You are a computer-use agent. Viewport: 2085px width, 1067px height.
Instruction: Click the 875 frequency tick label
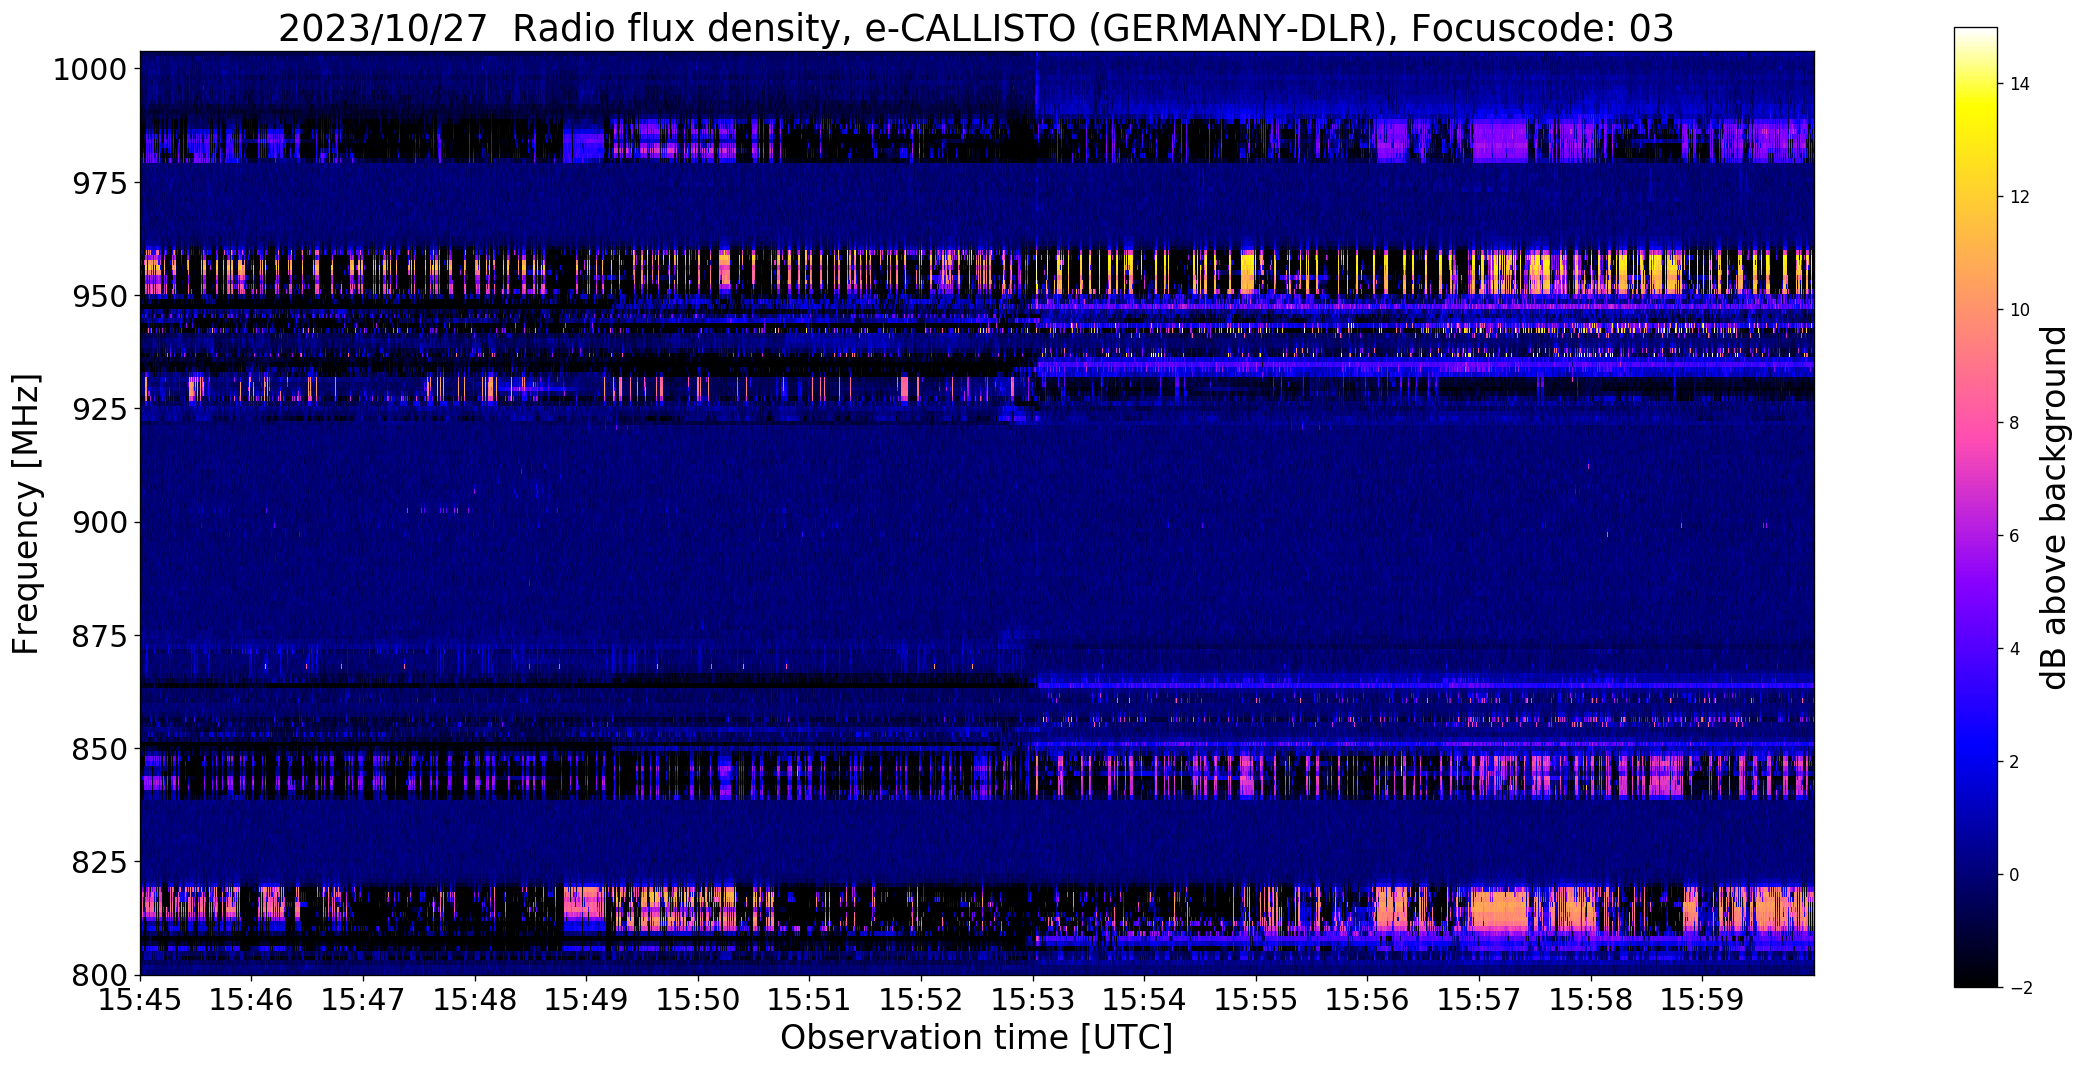pyautogui.click(x=99, y=635)
